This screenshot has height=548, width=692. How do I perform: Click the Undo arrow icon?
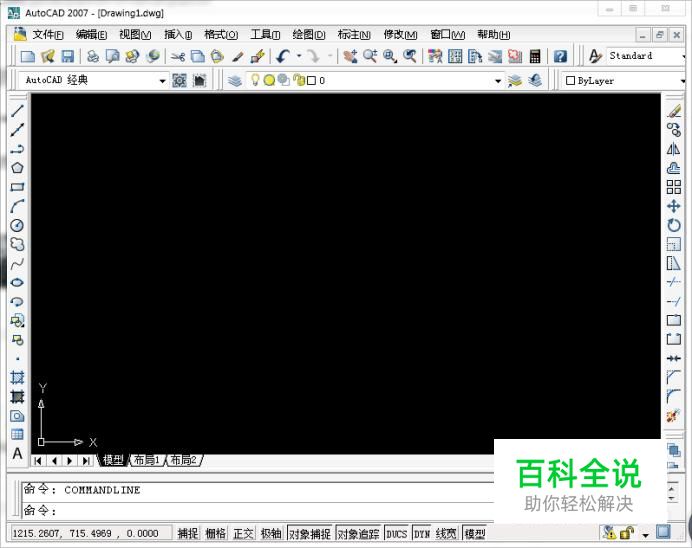(283, 56)
